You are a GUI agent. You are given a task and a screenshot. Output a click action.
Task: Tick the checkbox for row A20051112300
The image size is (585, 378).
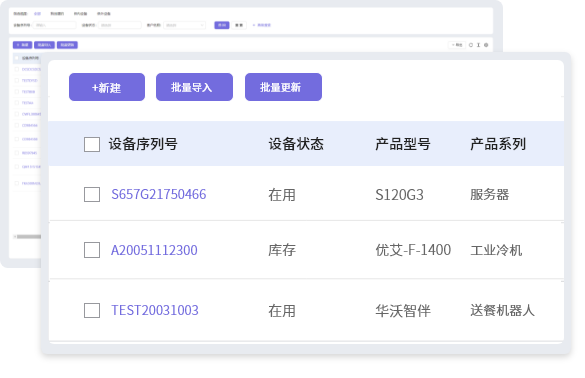click(92, 250)
